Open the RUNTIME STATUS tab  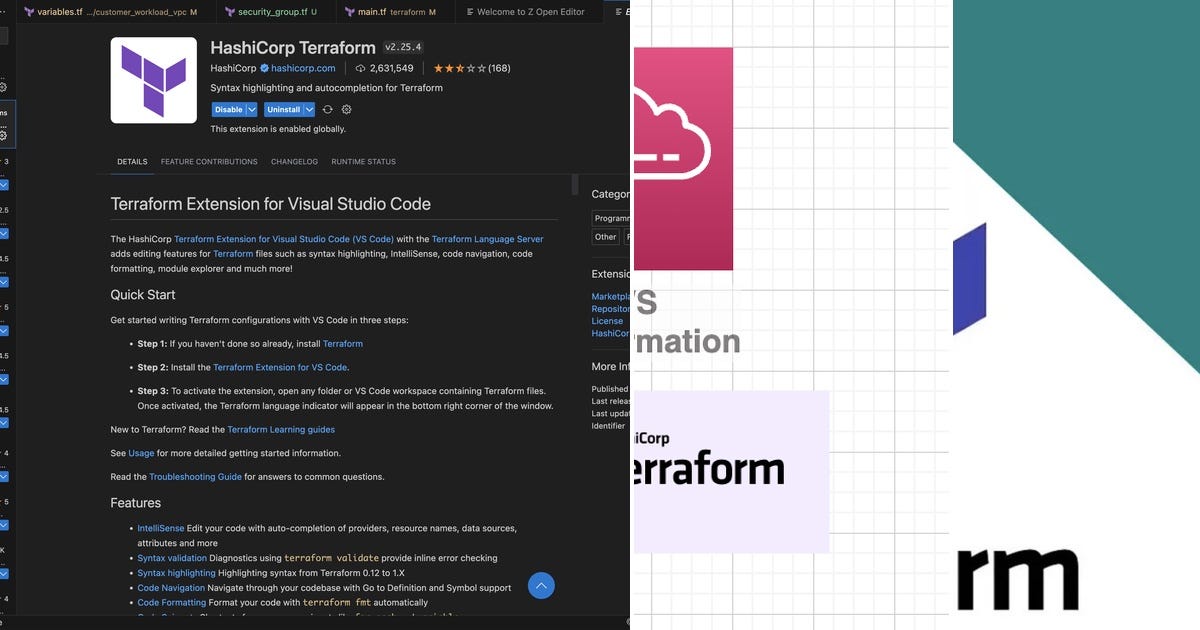(362, 161)
